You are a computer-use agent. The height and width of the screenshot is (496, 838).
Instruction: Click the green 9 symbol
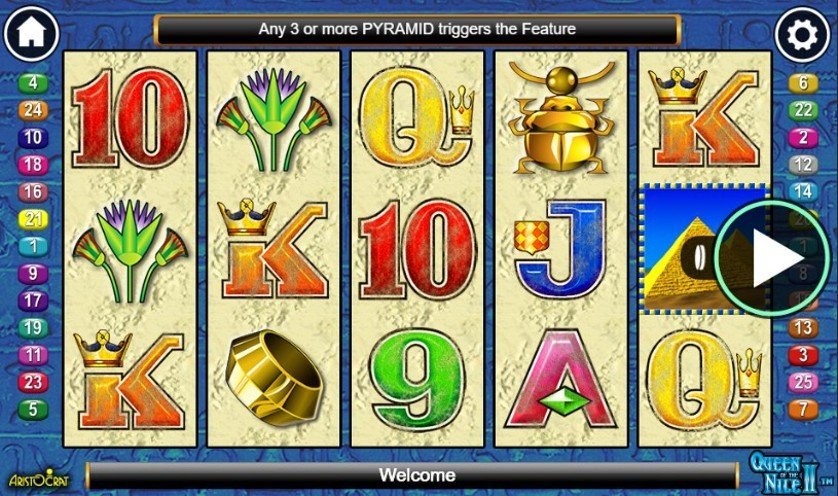(x=417, y=379)
